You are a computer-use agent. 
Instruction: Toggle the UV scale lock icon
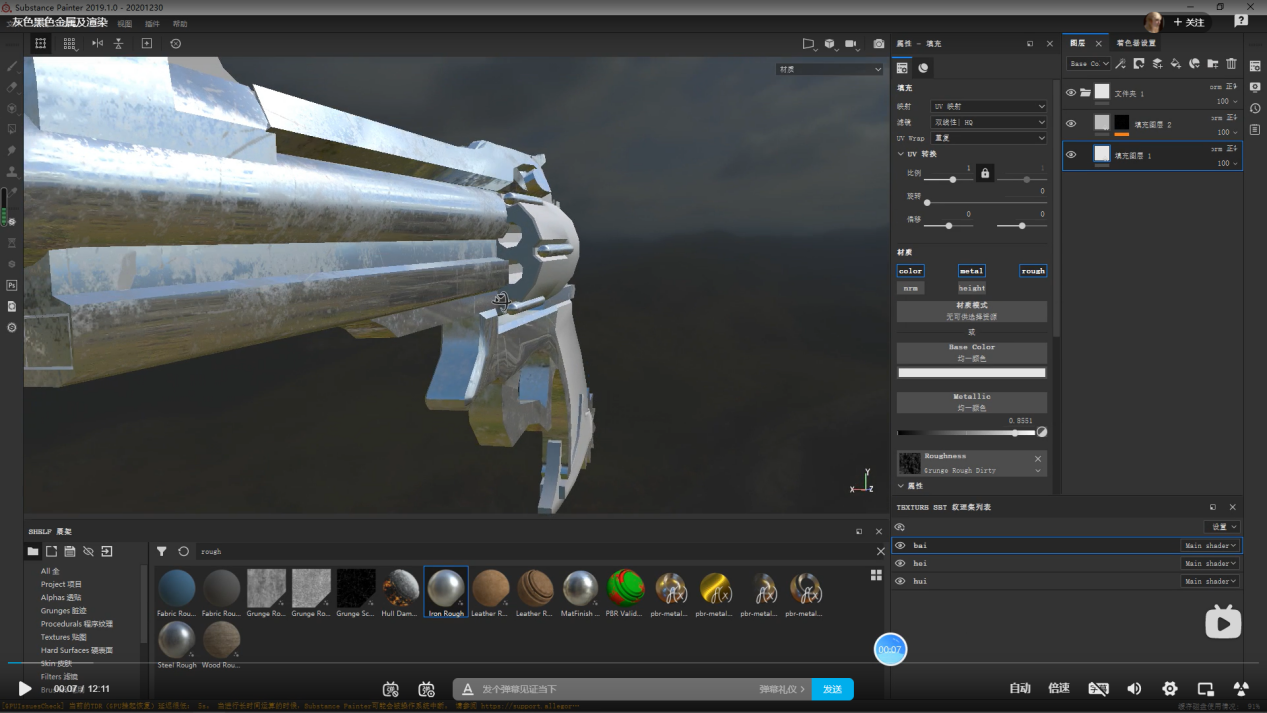[x=985, y=173]
